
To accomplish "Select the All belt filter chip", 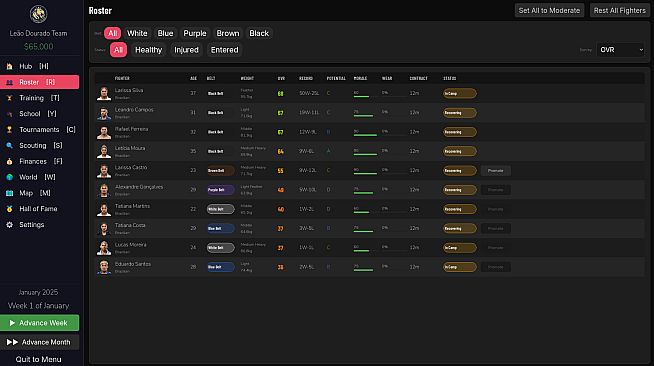I will tap(112, 33).
